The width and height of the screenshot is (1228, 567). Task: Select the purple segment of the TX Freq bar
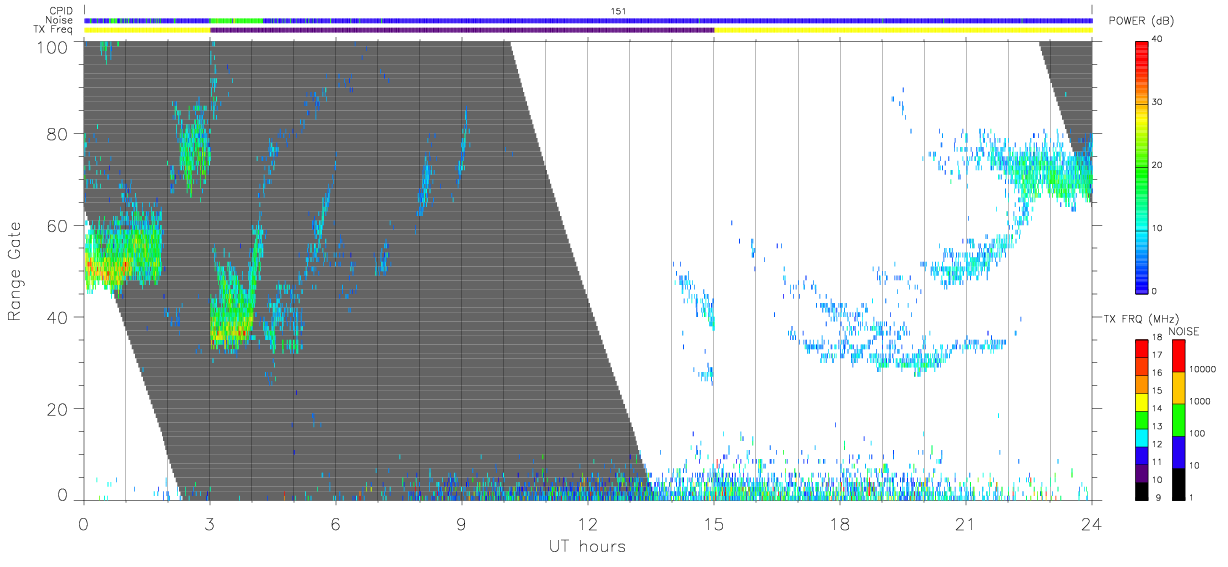click(x=462, y=30)
